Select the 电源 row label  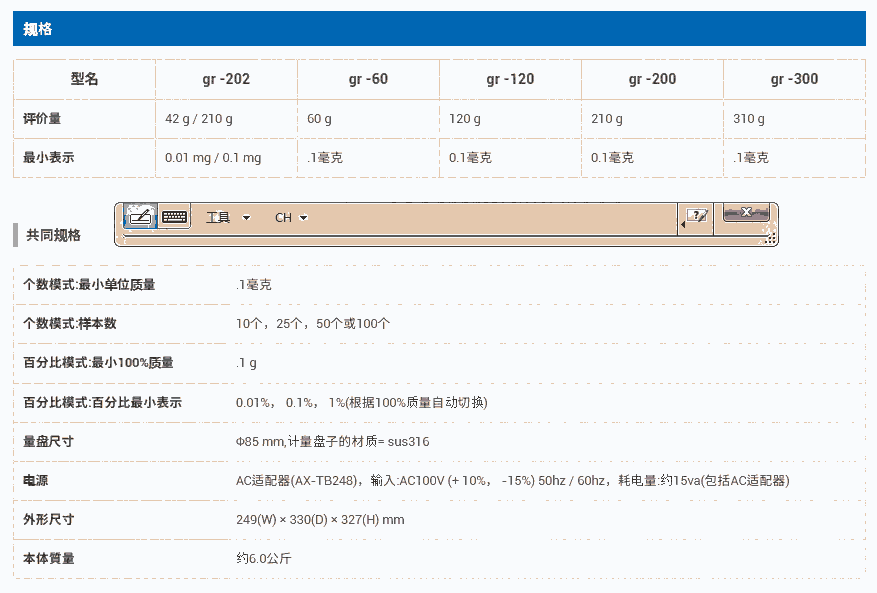[x=36, y=481]
